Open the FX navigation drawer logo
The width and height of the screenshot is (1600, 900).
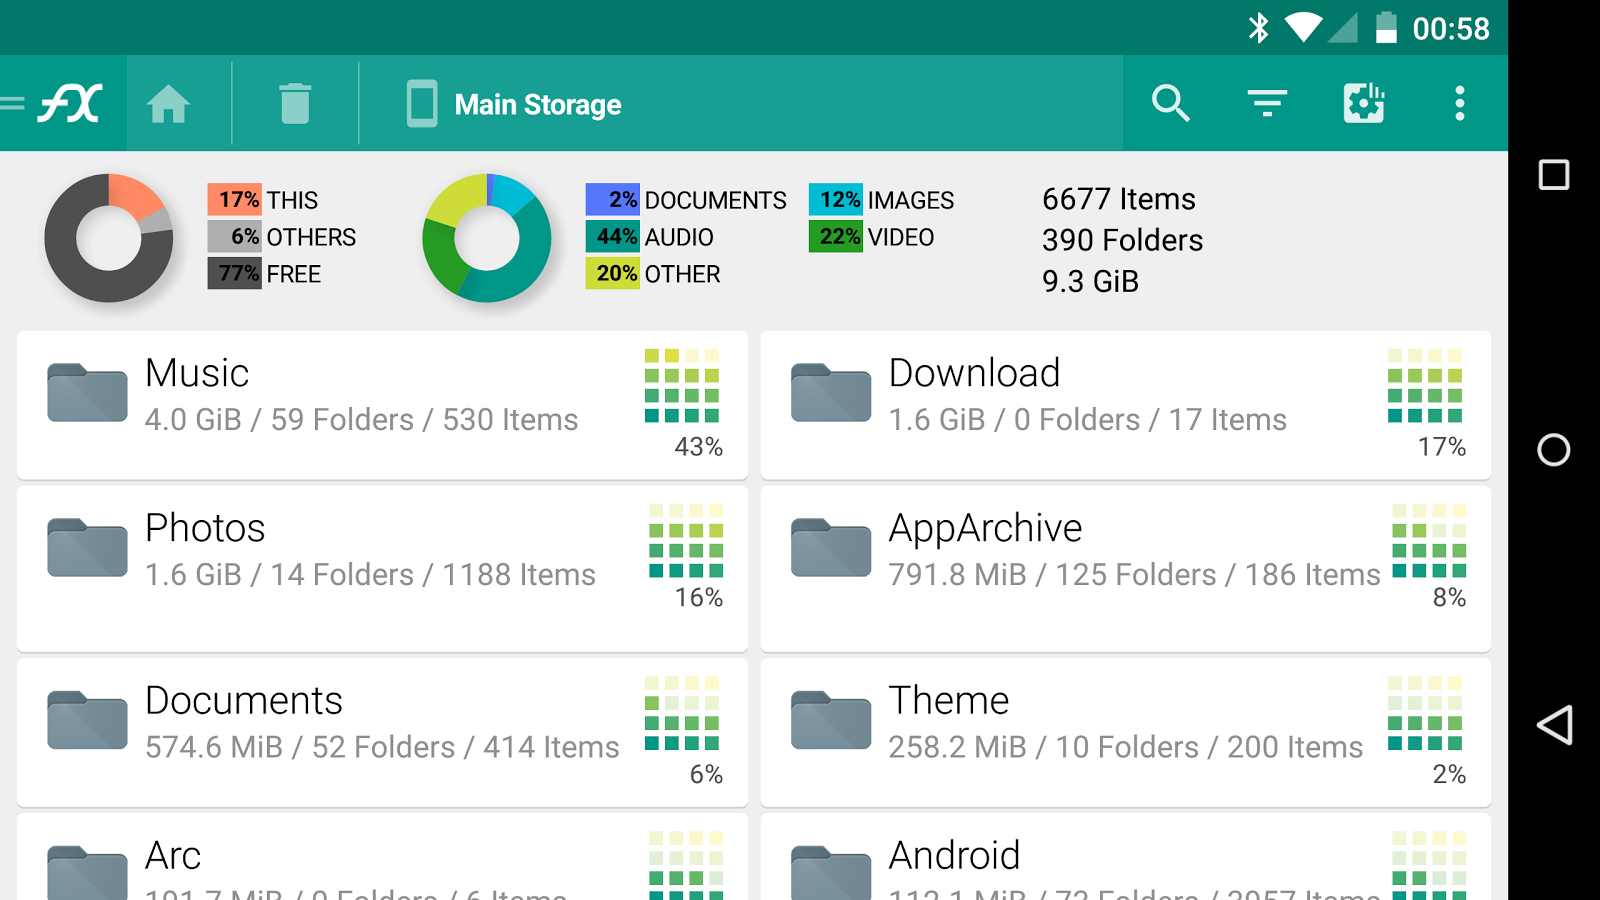click(65, 103)
